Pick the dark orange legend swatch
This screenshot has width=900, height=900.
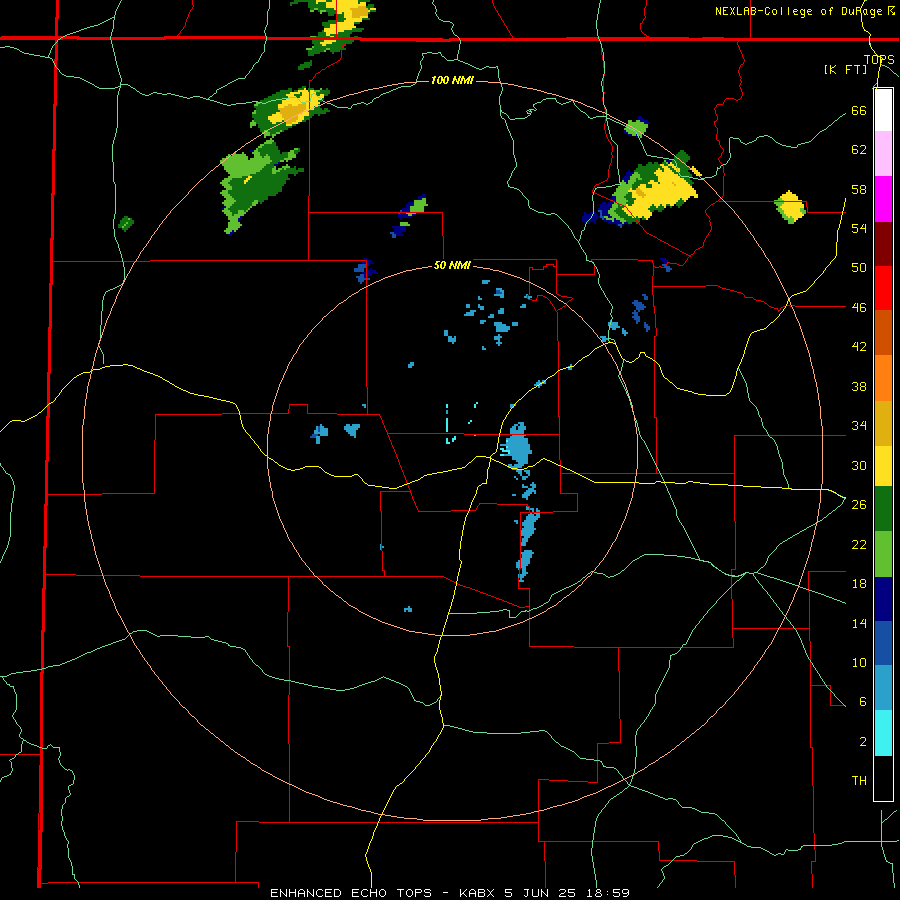(883, 333)
